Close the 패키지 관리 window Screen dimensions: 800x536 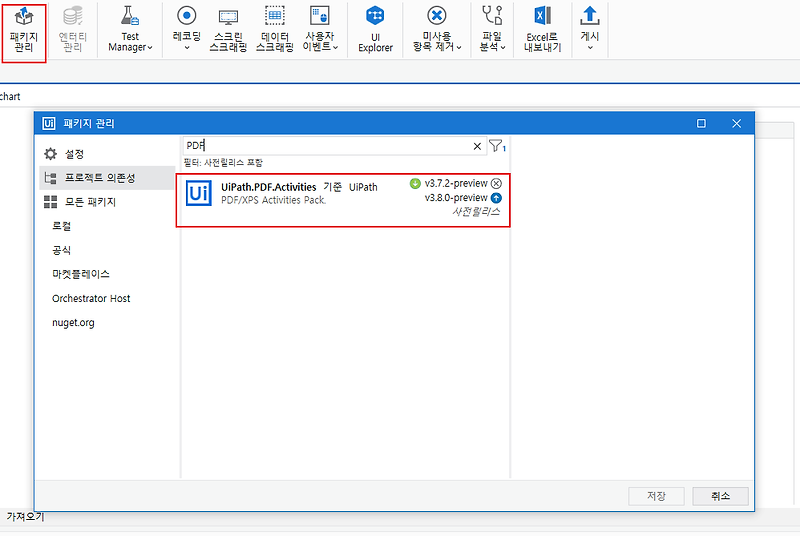(736, 123)
